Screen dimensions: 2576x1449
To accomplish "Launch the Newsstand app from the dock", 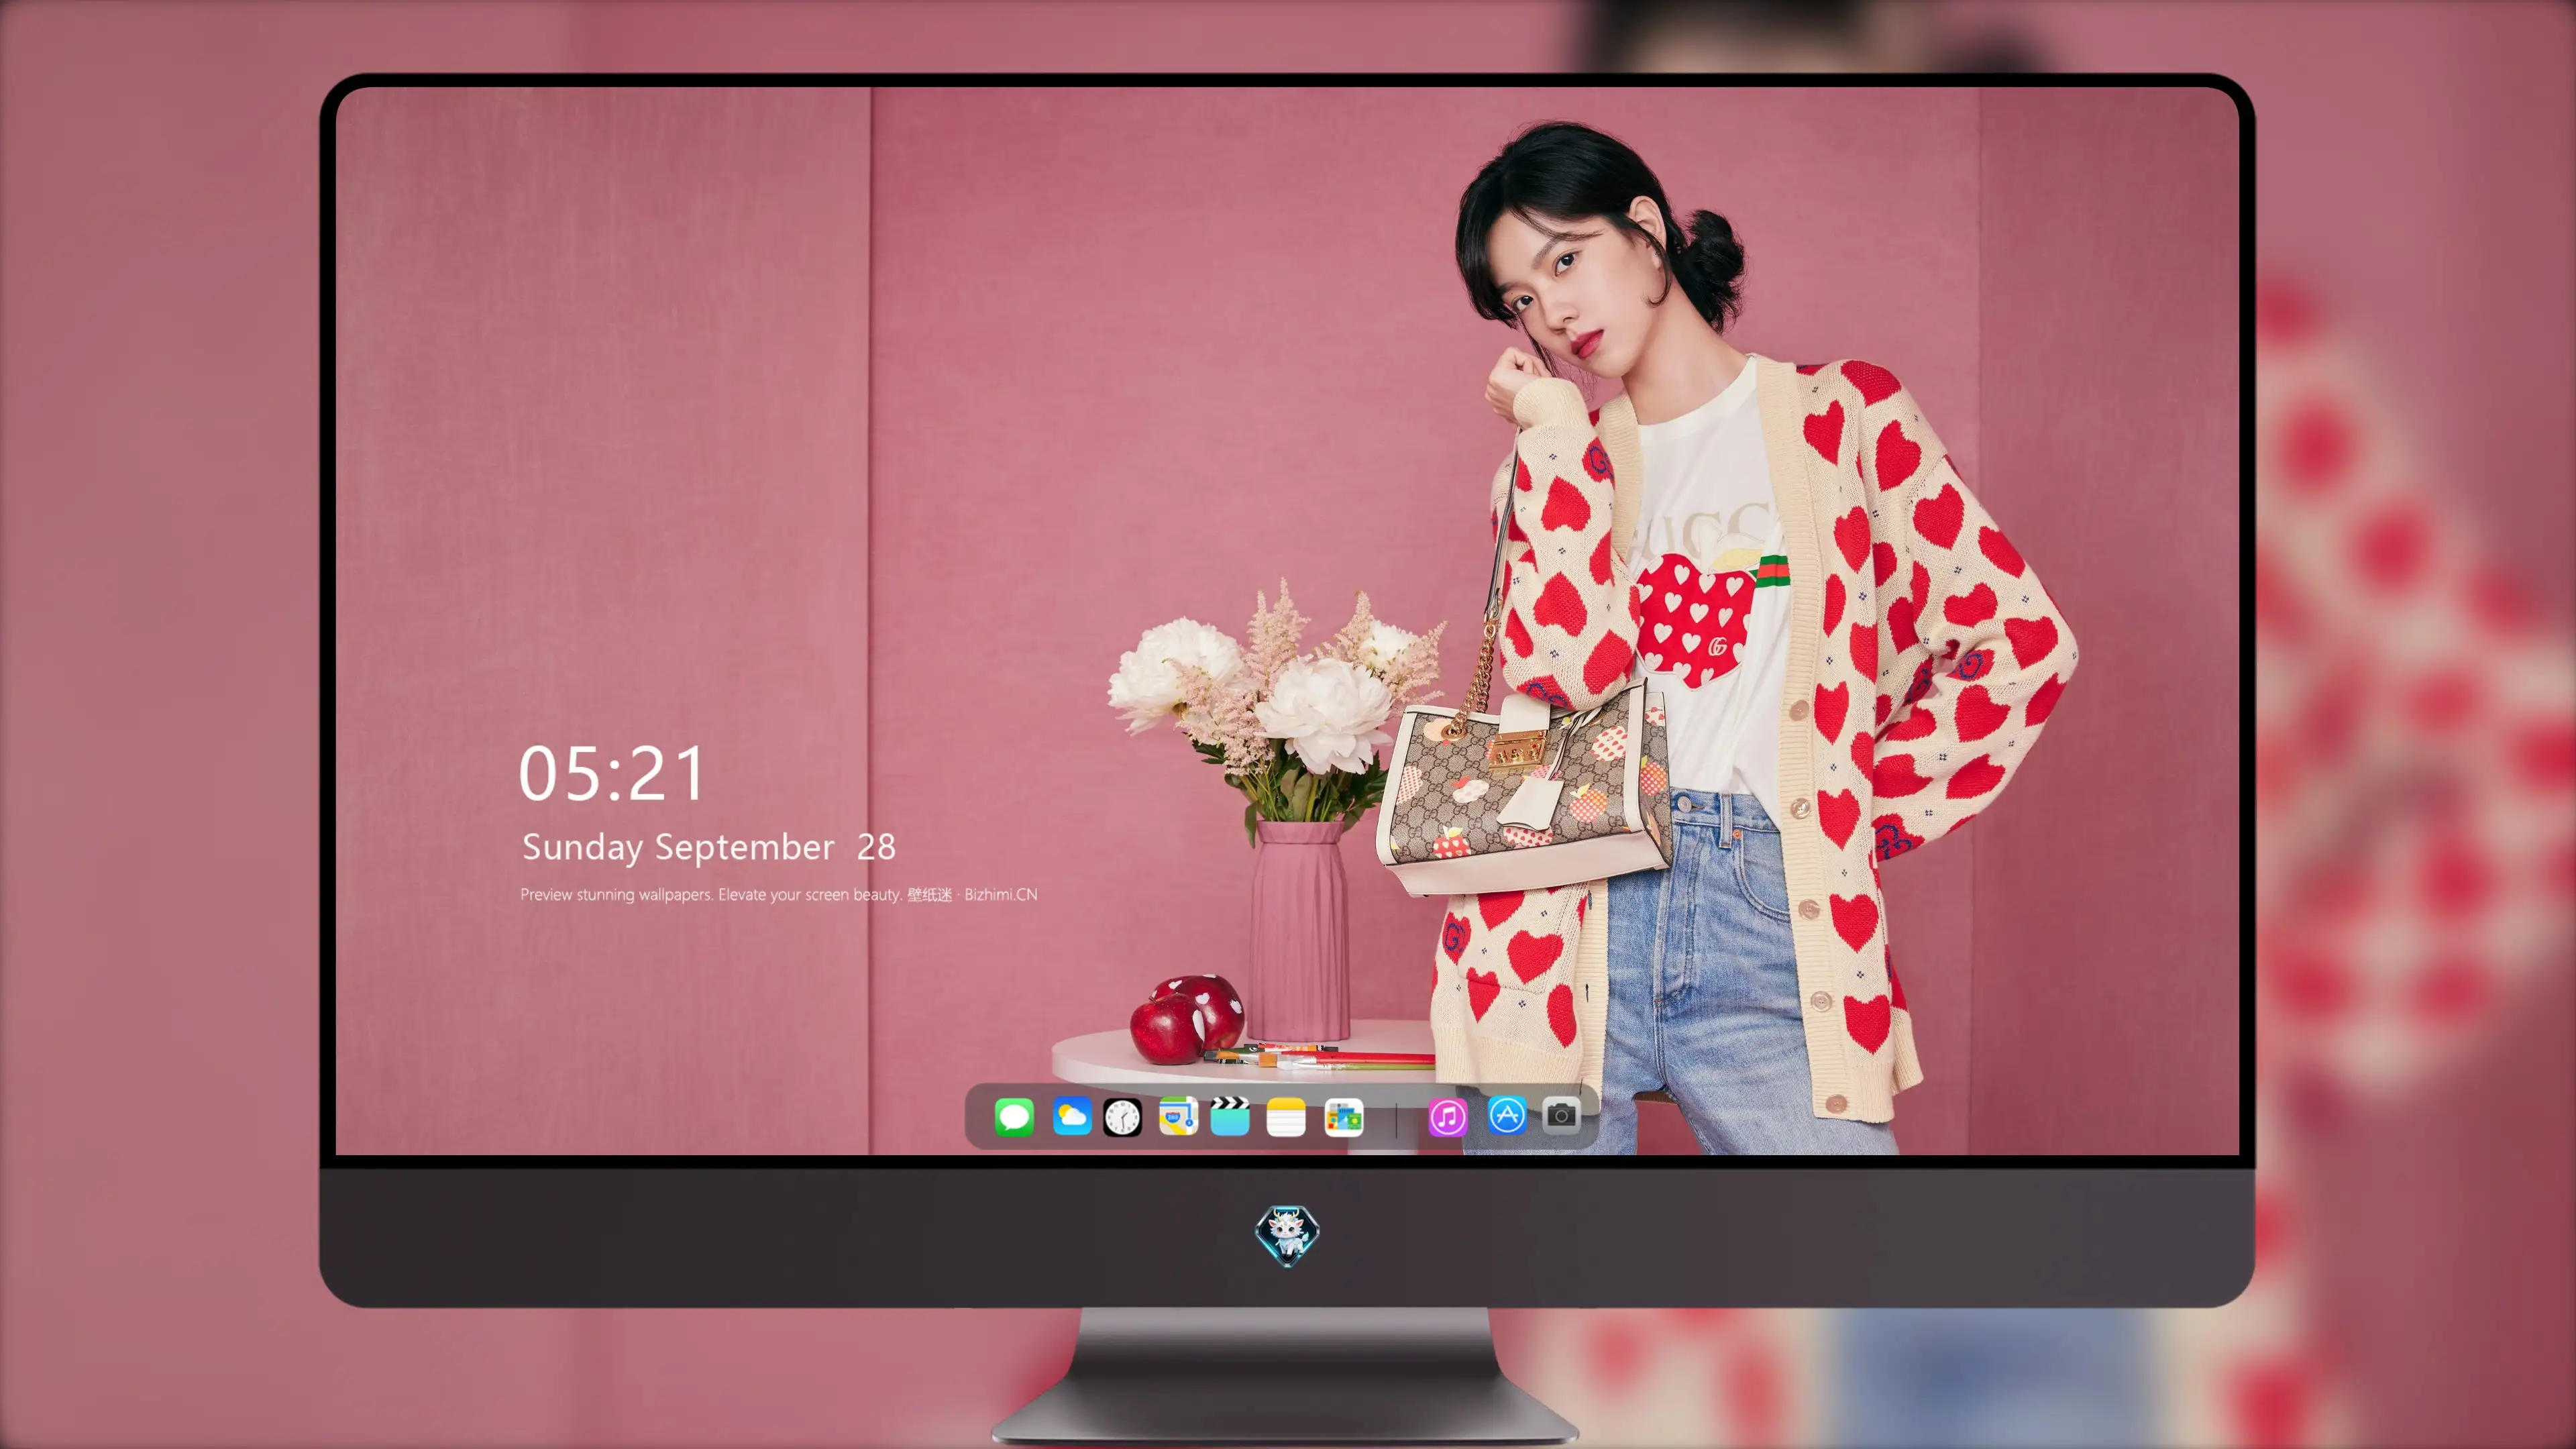I will [x=1344, y=1117].
